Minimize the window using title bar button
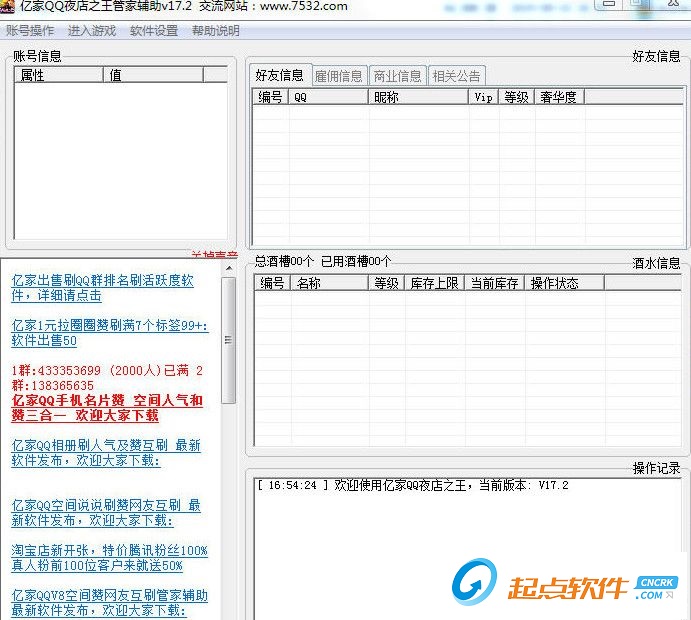691x620 pixels. (x=609, y=4)
